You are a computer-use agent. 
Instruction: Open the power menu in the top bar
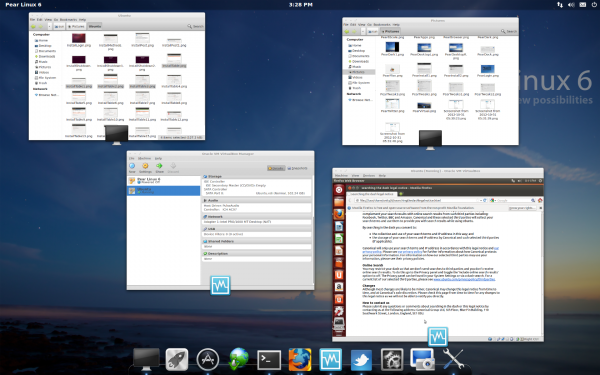point(594,5)
